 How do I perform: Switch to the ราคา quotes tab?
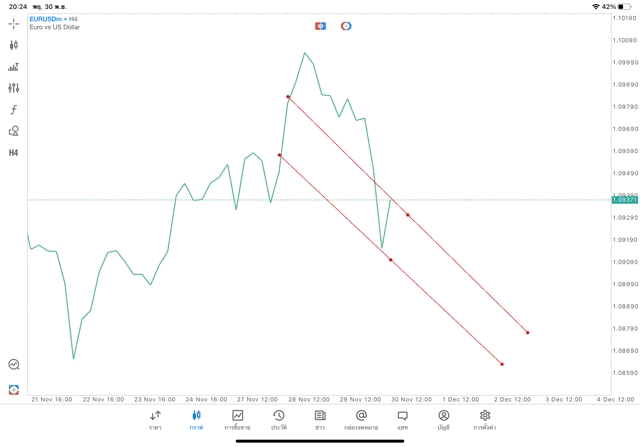[155, 420]
